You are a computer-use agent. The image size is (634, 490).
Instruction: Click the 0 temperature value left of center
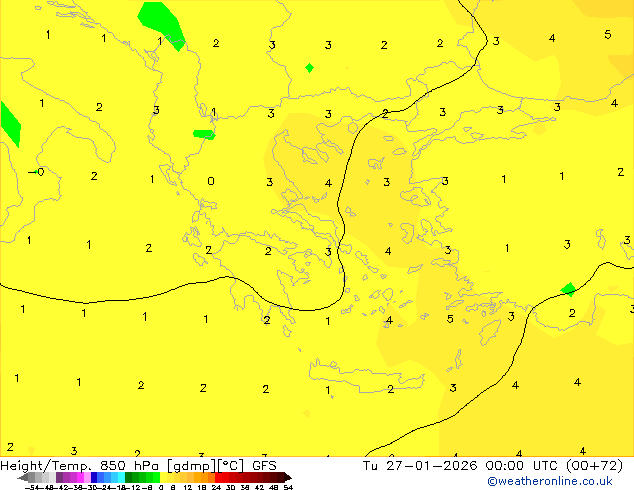pyautogui.click(x=210, y=181)
